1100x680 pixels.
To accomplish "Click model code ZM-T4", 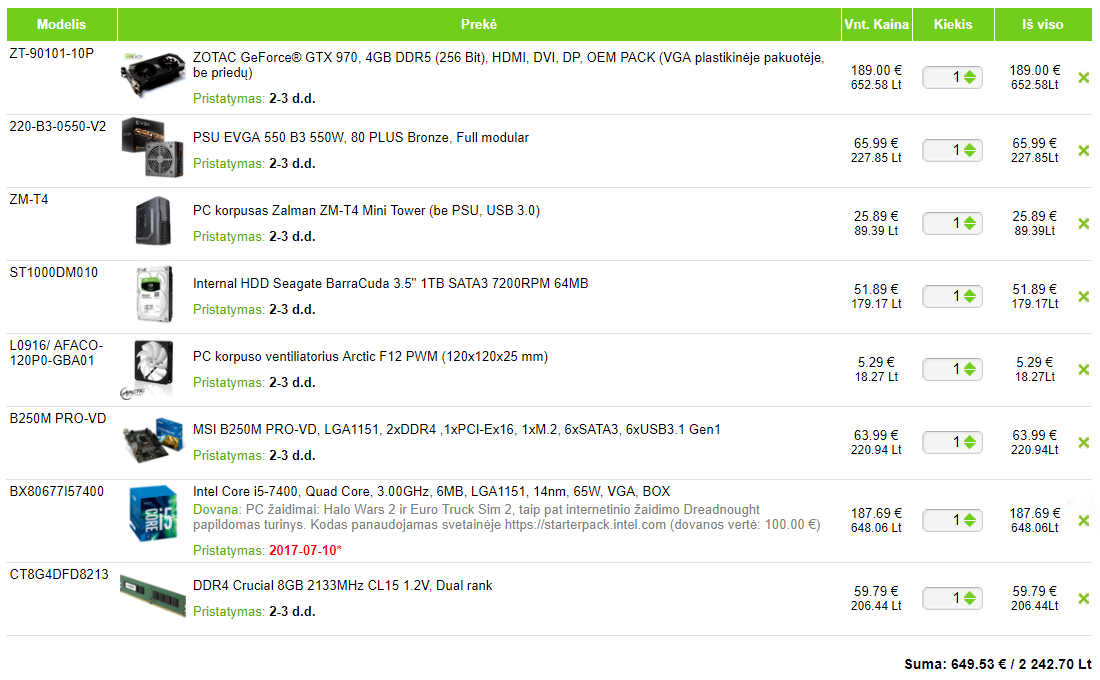I will pos(29,199).
